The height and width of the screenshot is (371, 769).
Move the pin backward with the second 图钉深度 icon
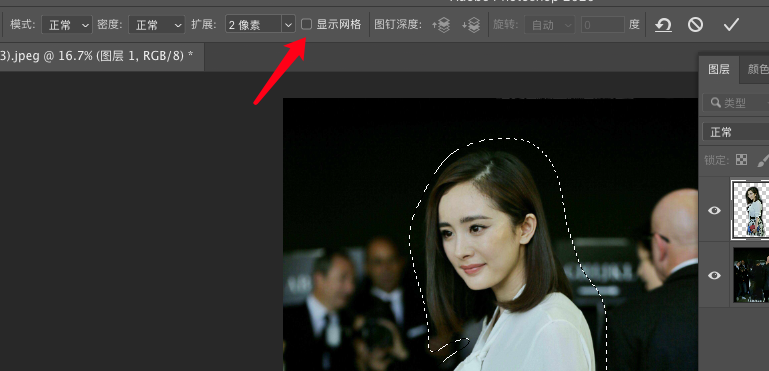(x=471, y=25)
